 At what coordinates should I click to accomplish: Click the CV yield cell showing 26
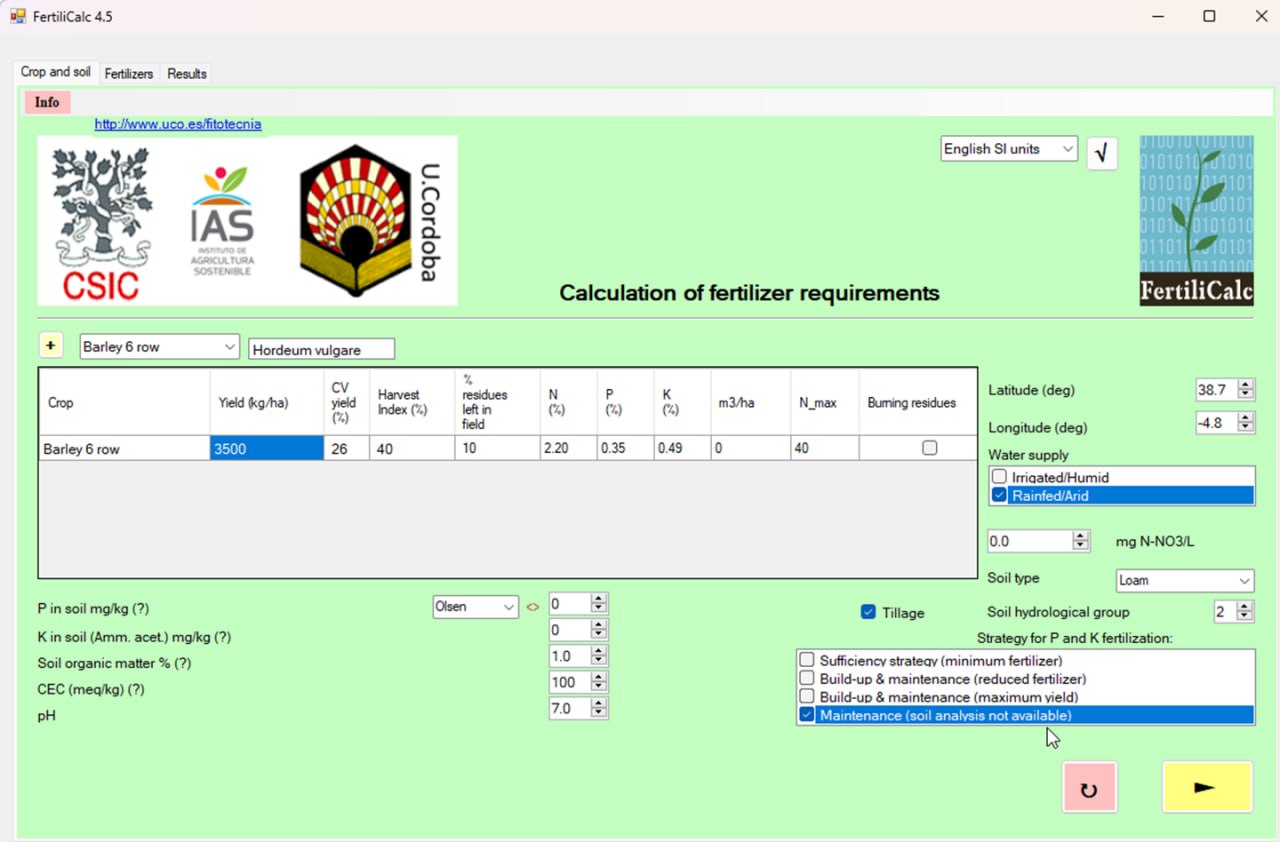point(346,448)
